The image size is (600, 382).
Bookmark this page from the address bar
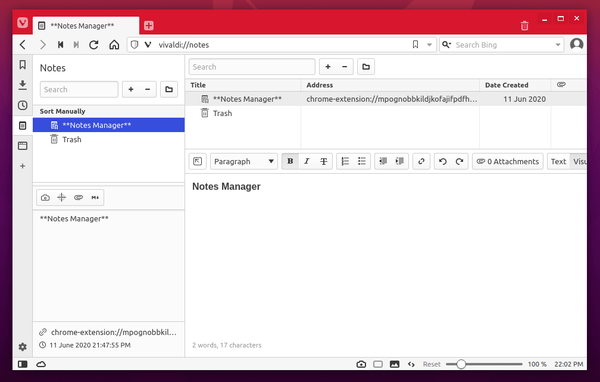[x=416, y=45]
